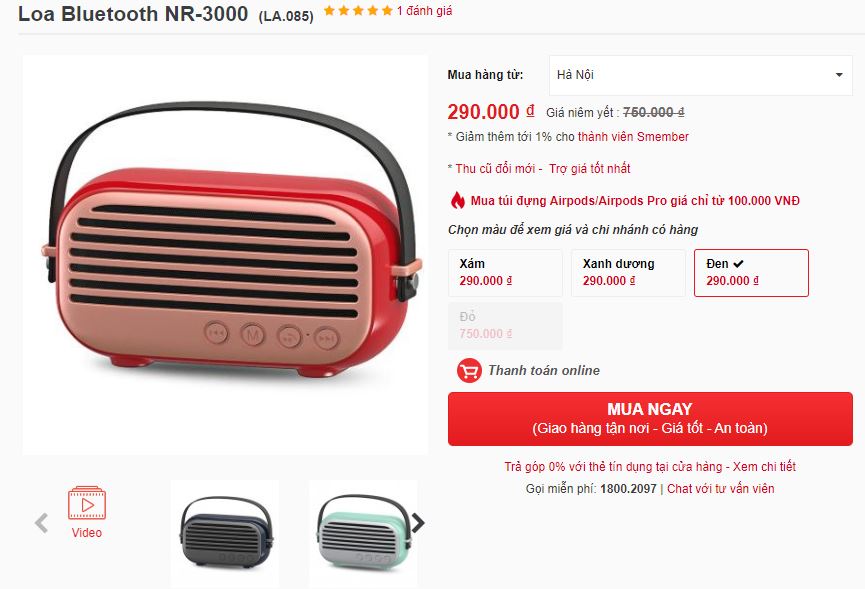865x589 pixels.
Task: Select the disabled Đỏ color option
Action: point(505,326)
